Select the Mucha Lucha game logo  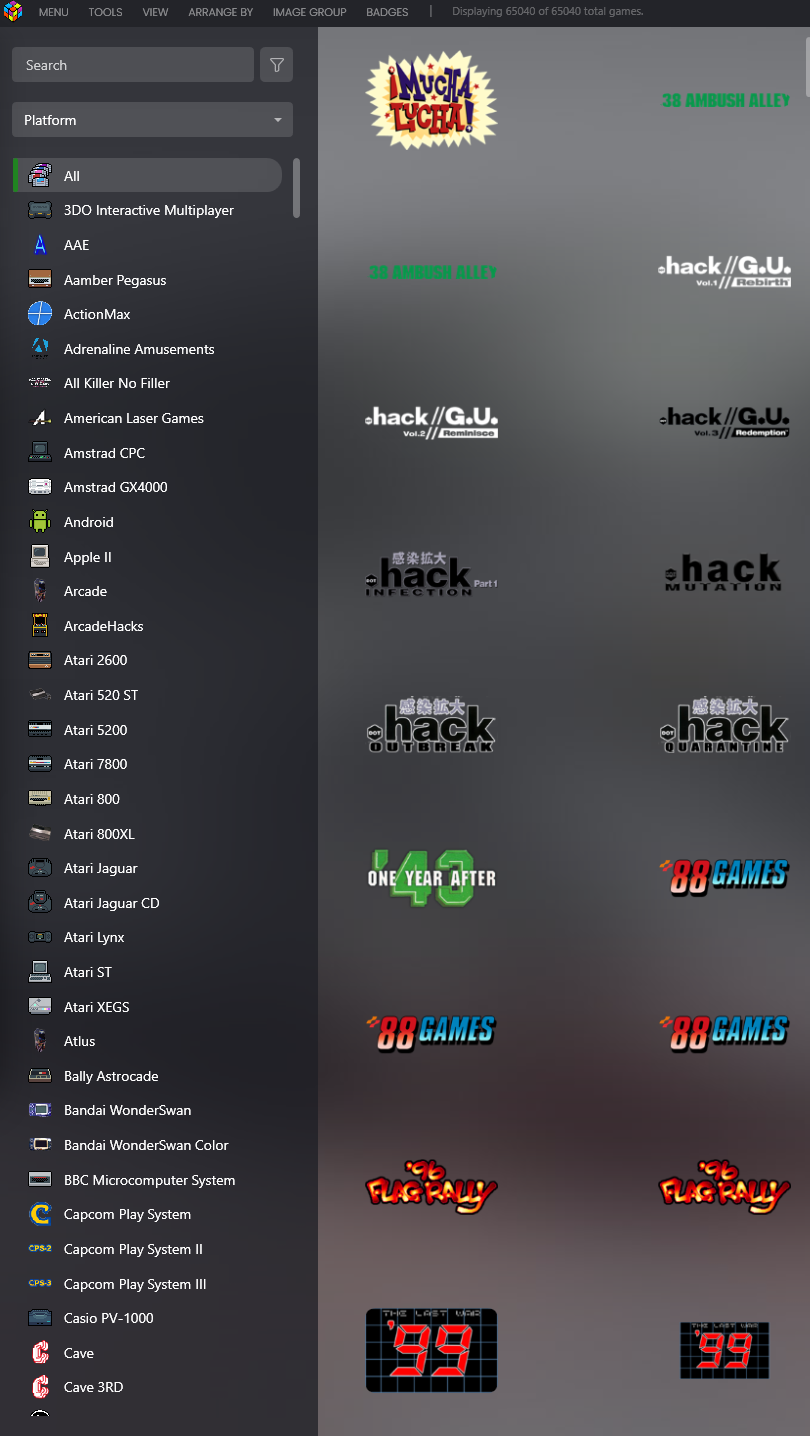tap(431, 100)
